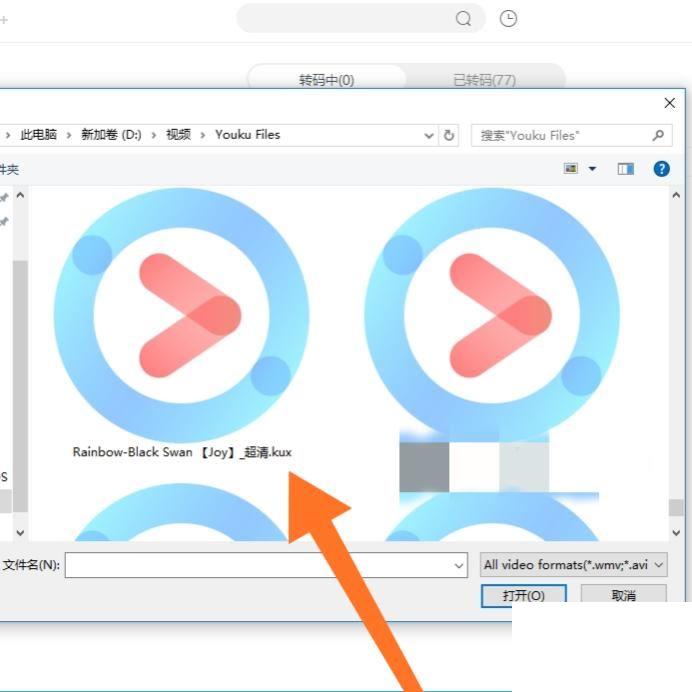Expand the chevron after 此电脑 in the path
Screen dimensions: 692x692
69,135
